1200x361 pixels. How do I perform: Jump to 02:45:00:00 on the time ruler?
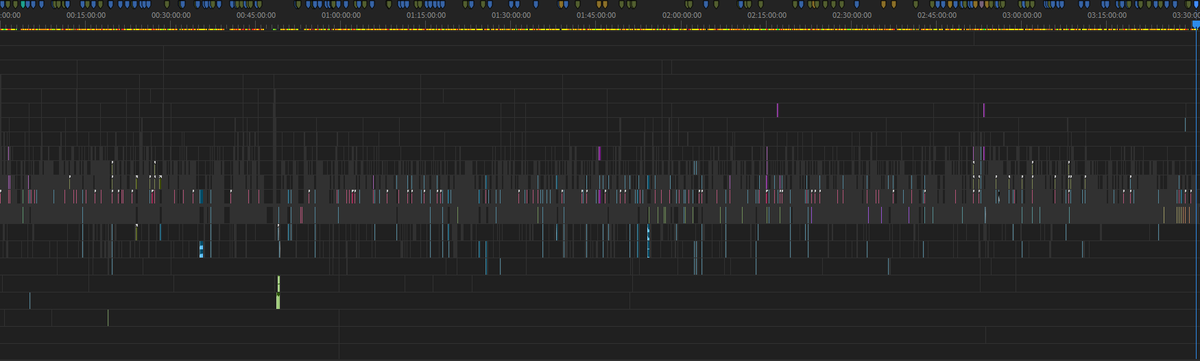938,15
